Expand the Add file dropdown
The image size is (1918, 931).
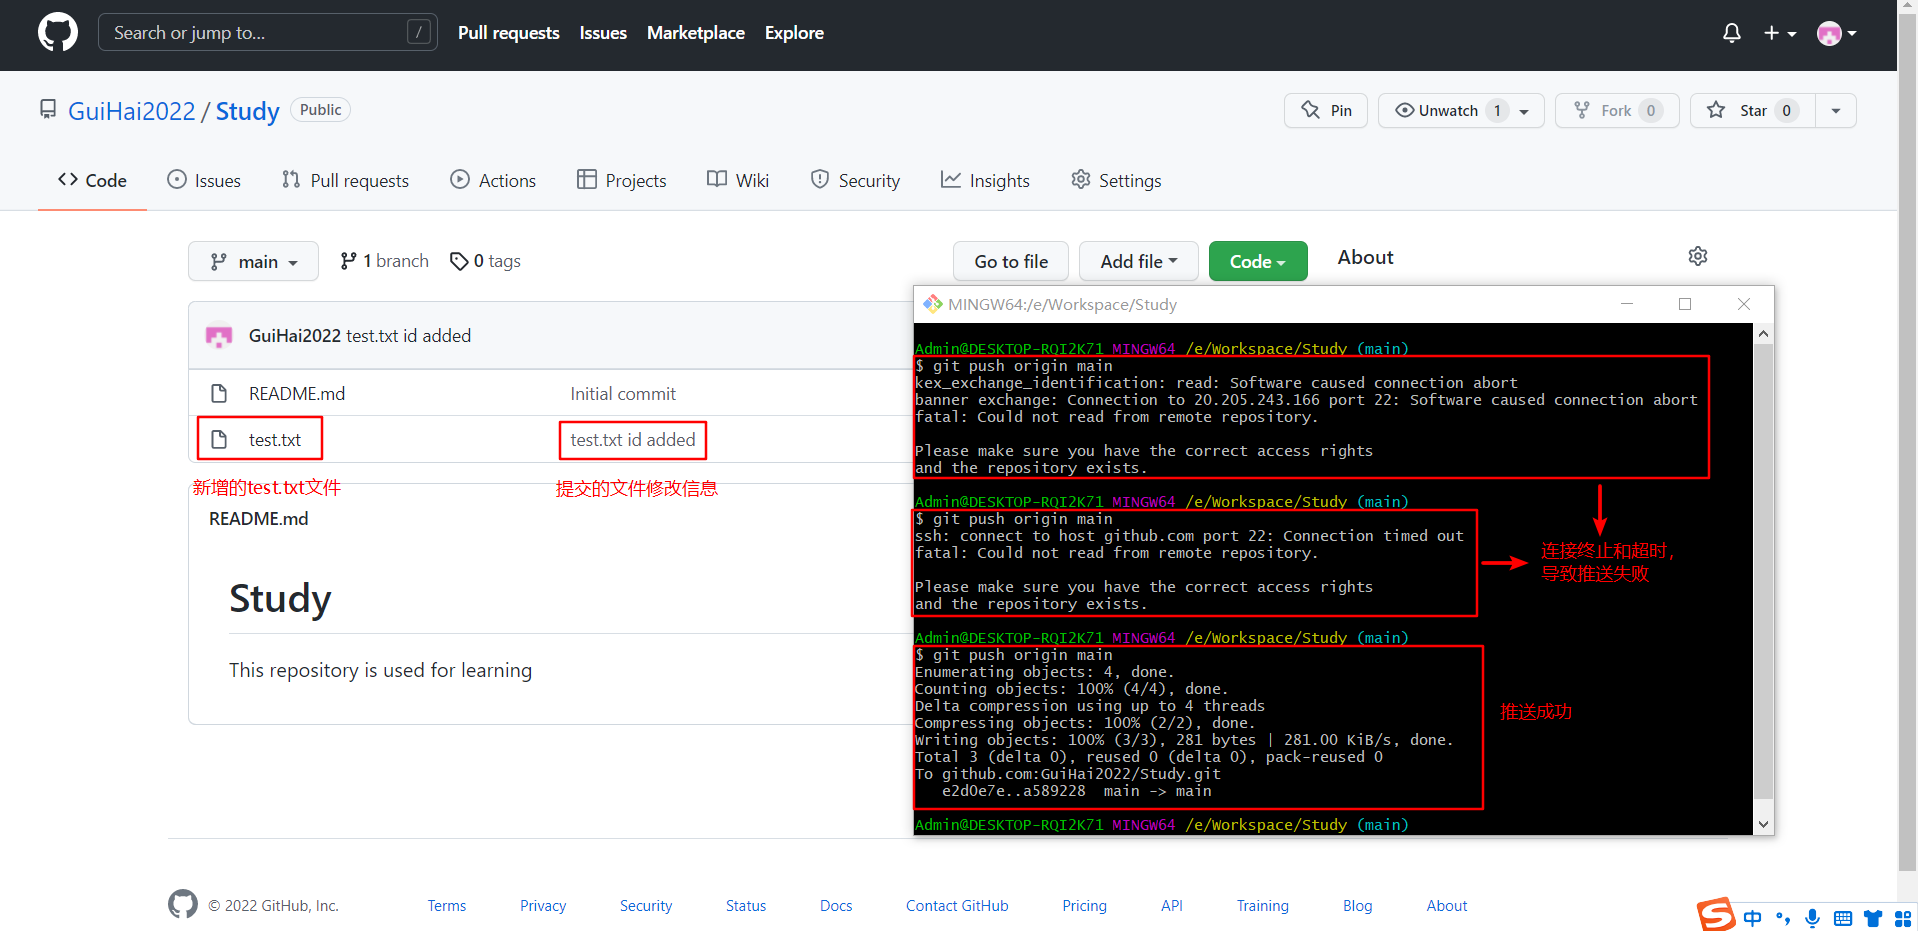click(1139, 261)
